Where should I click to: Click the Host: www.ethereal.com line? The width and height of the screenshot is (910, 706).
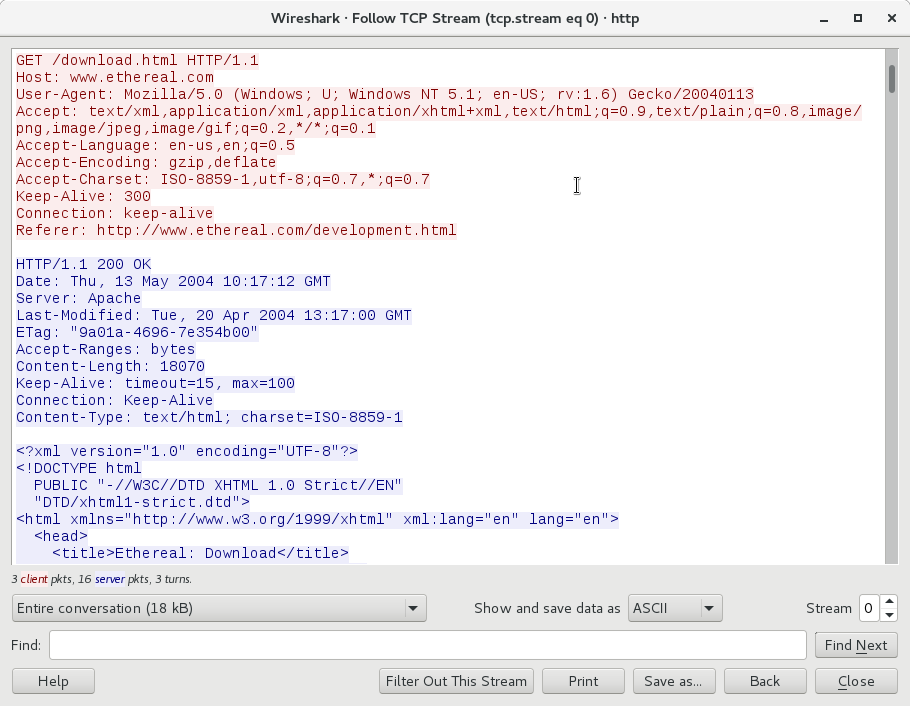pyautogui.click(x=115, y=77)
